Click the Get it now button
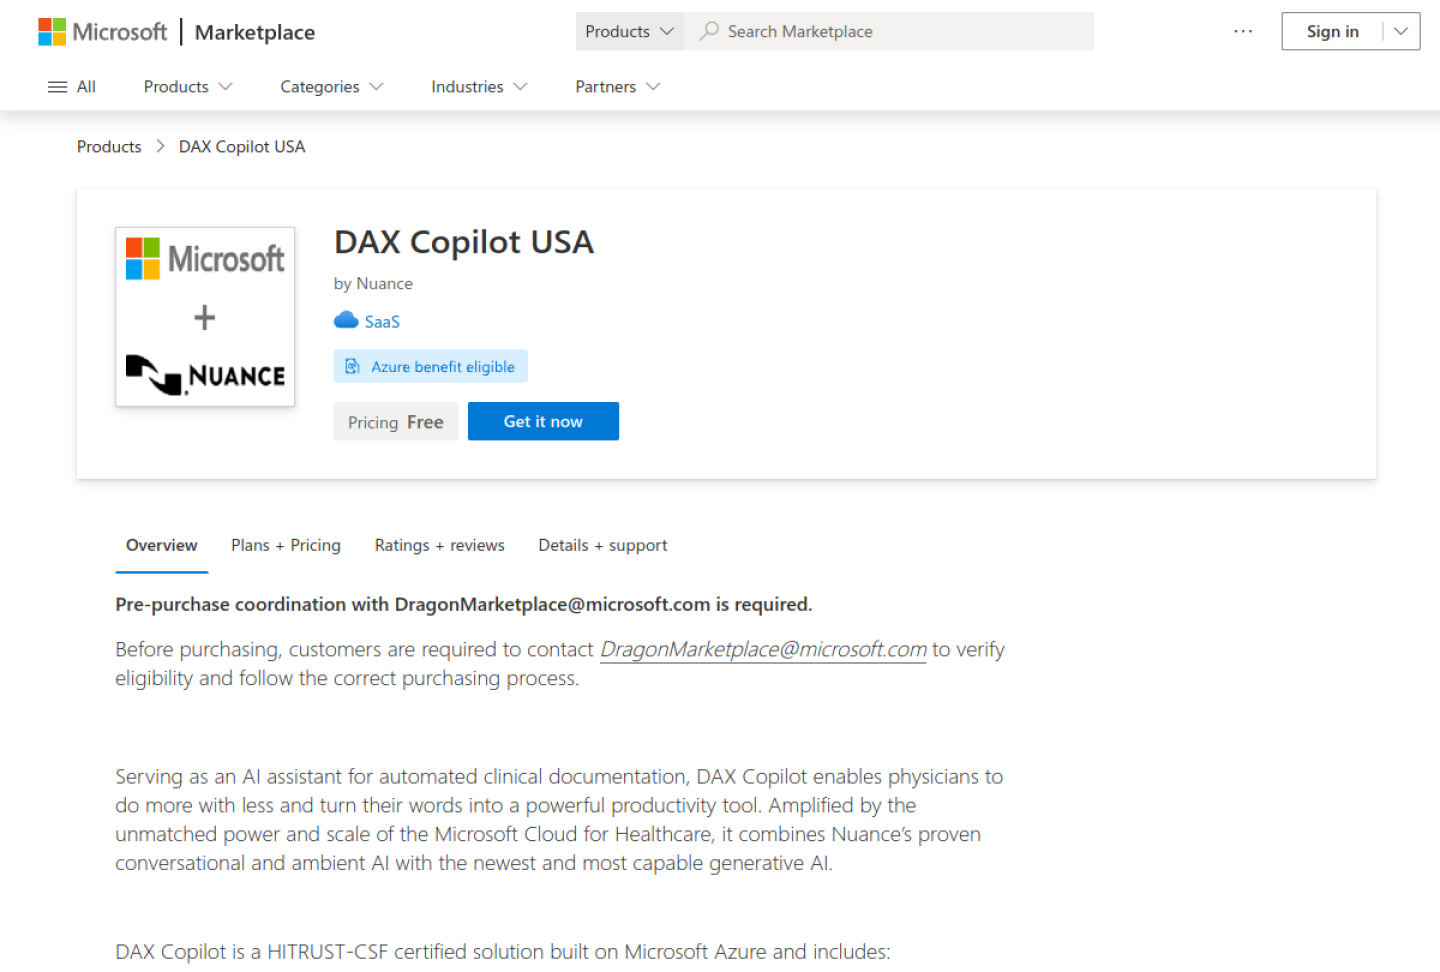 (543, 421)
